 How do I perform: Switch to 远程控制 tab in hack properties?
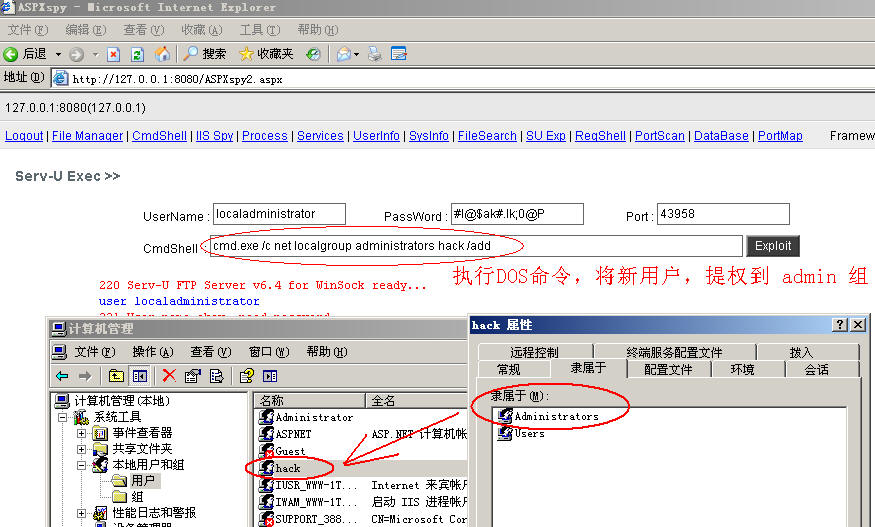pyautogui.click(x=535, y=352)
